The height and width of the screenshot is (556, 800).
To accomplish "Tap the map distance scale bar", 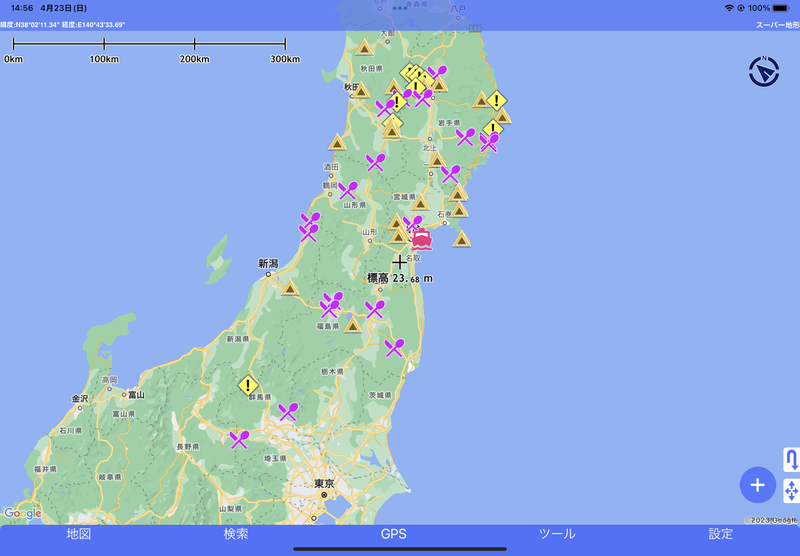I will click(x=149, y=44).
